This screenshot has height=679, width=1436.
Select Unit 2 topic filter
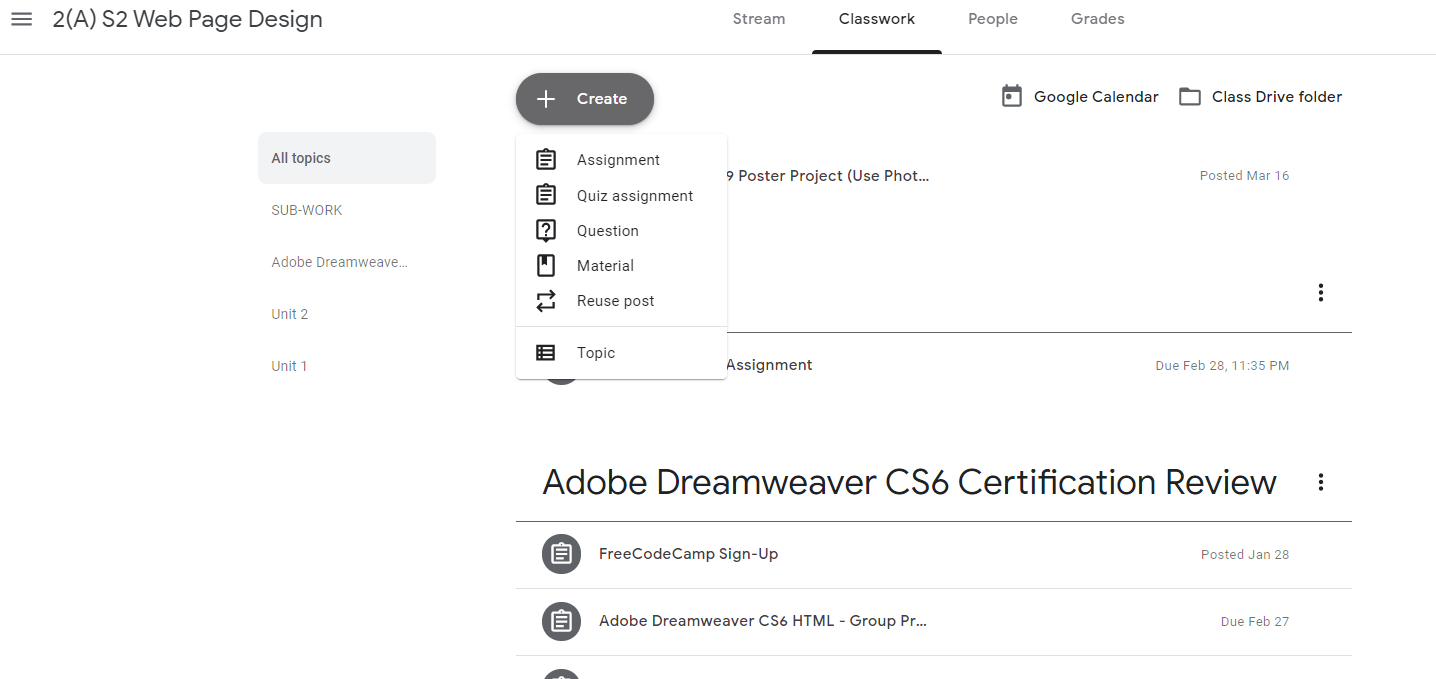[x=290, y=314]
